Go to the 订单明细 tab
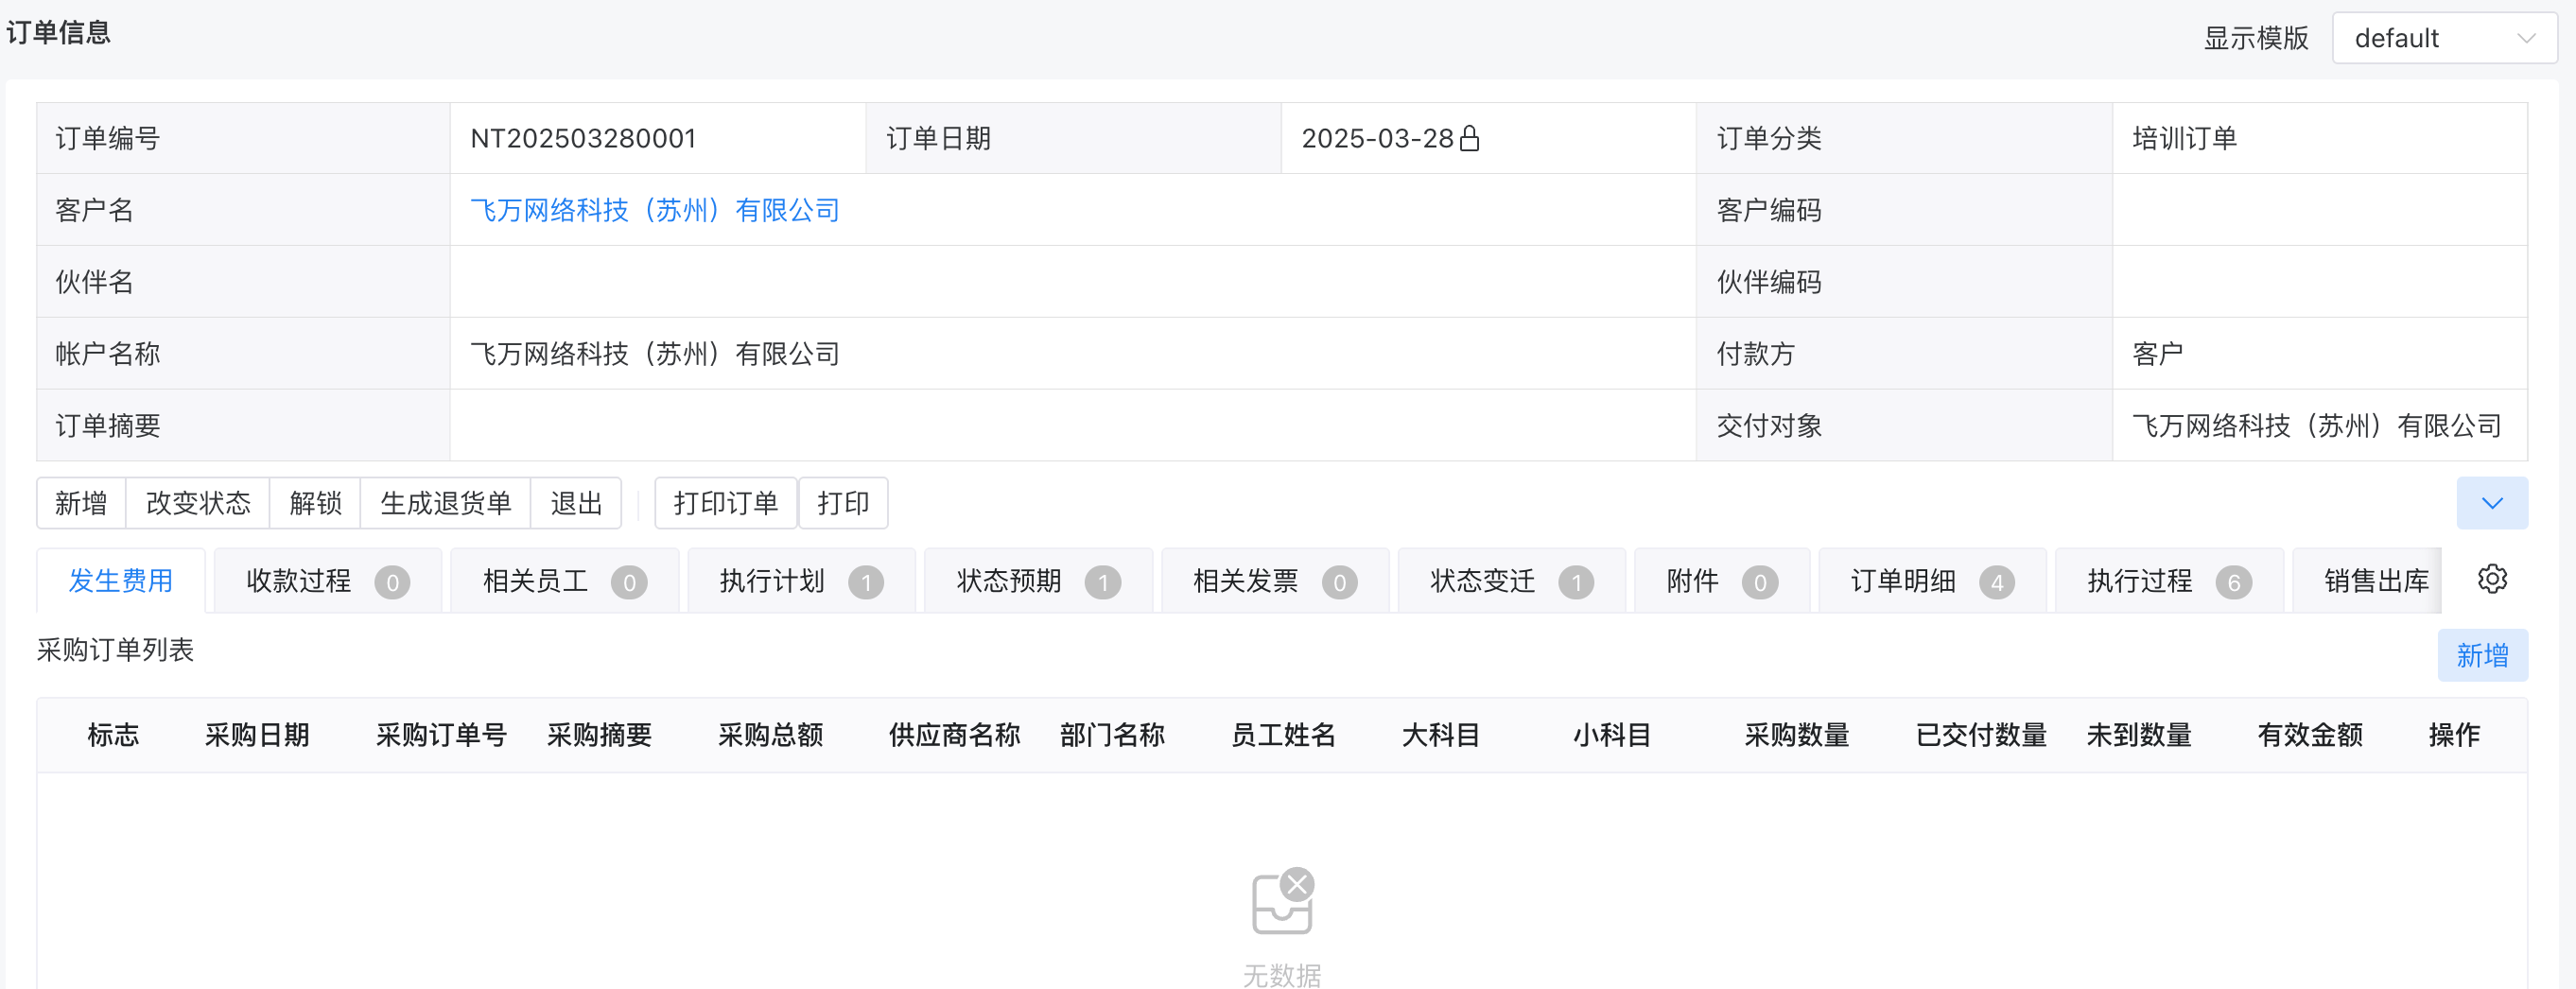 tap(1930, 581)
